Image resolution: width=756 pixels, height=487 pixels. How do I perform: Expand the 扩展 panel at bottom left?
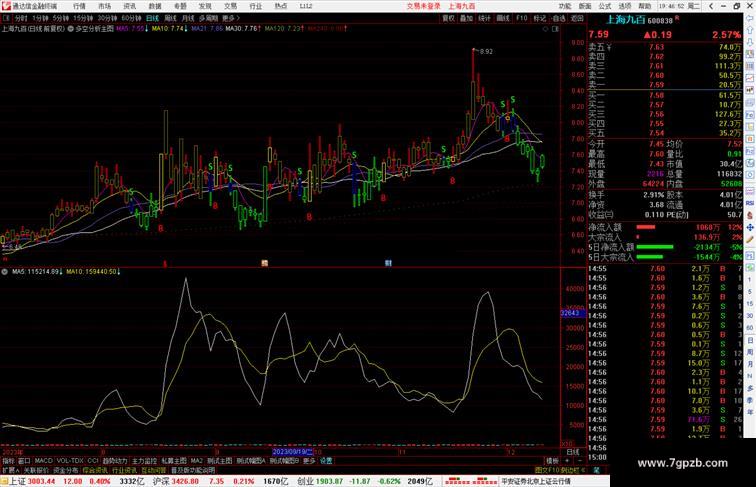(x=10, y=470)
